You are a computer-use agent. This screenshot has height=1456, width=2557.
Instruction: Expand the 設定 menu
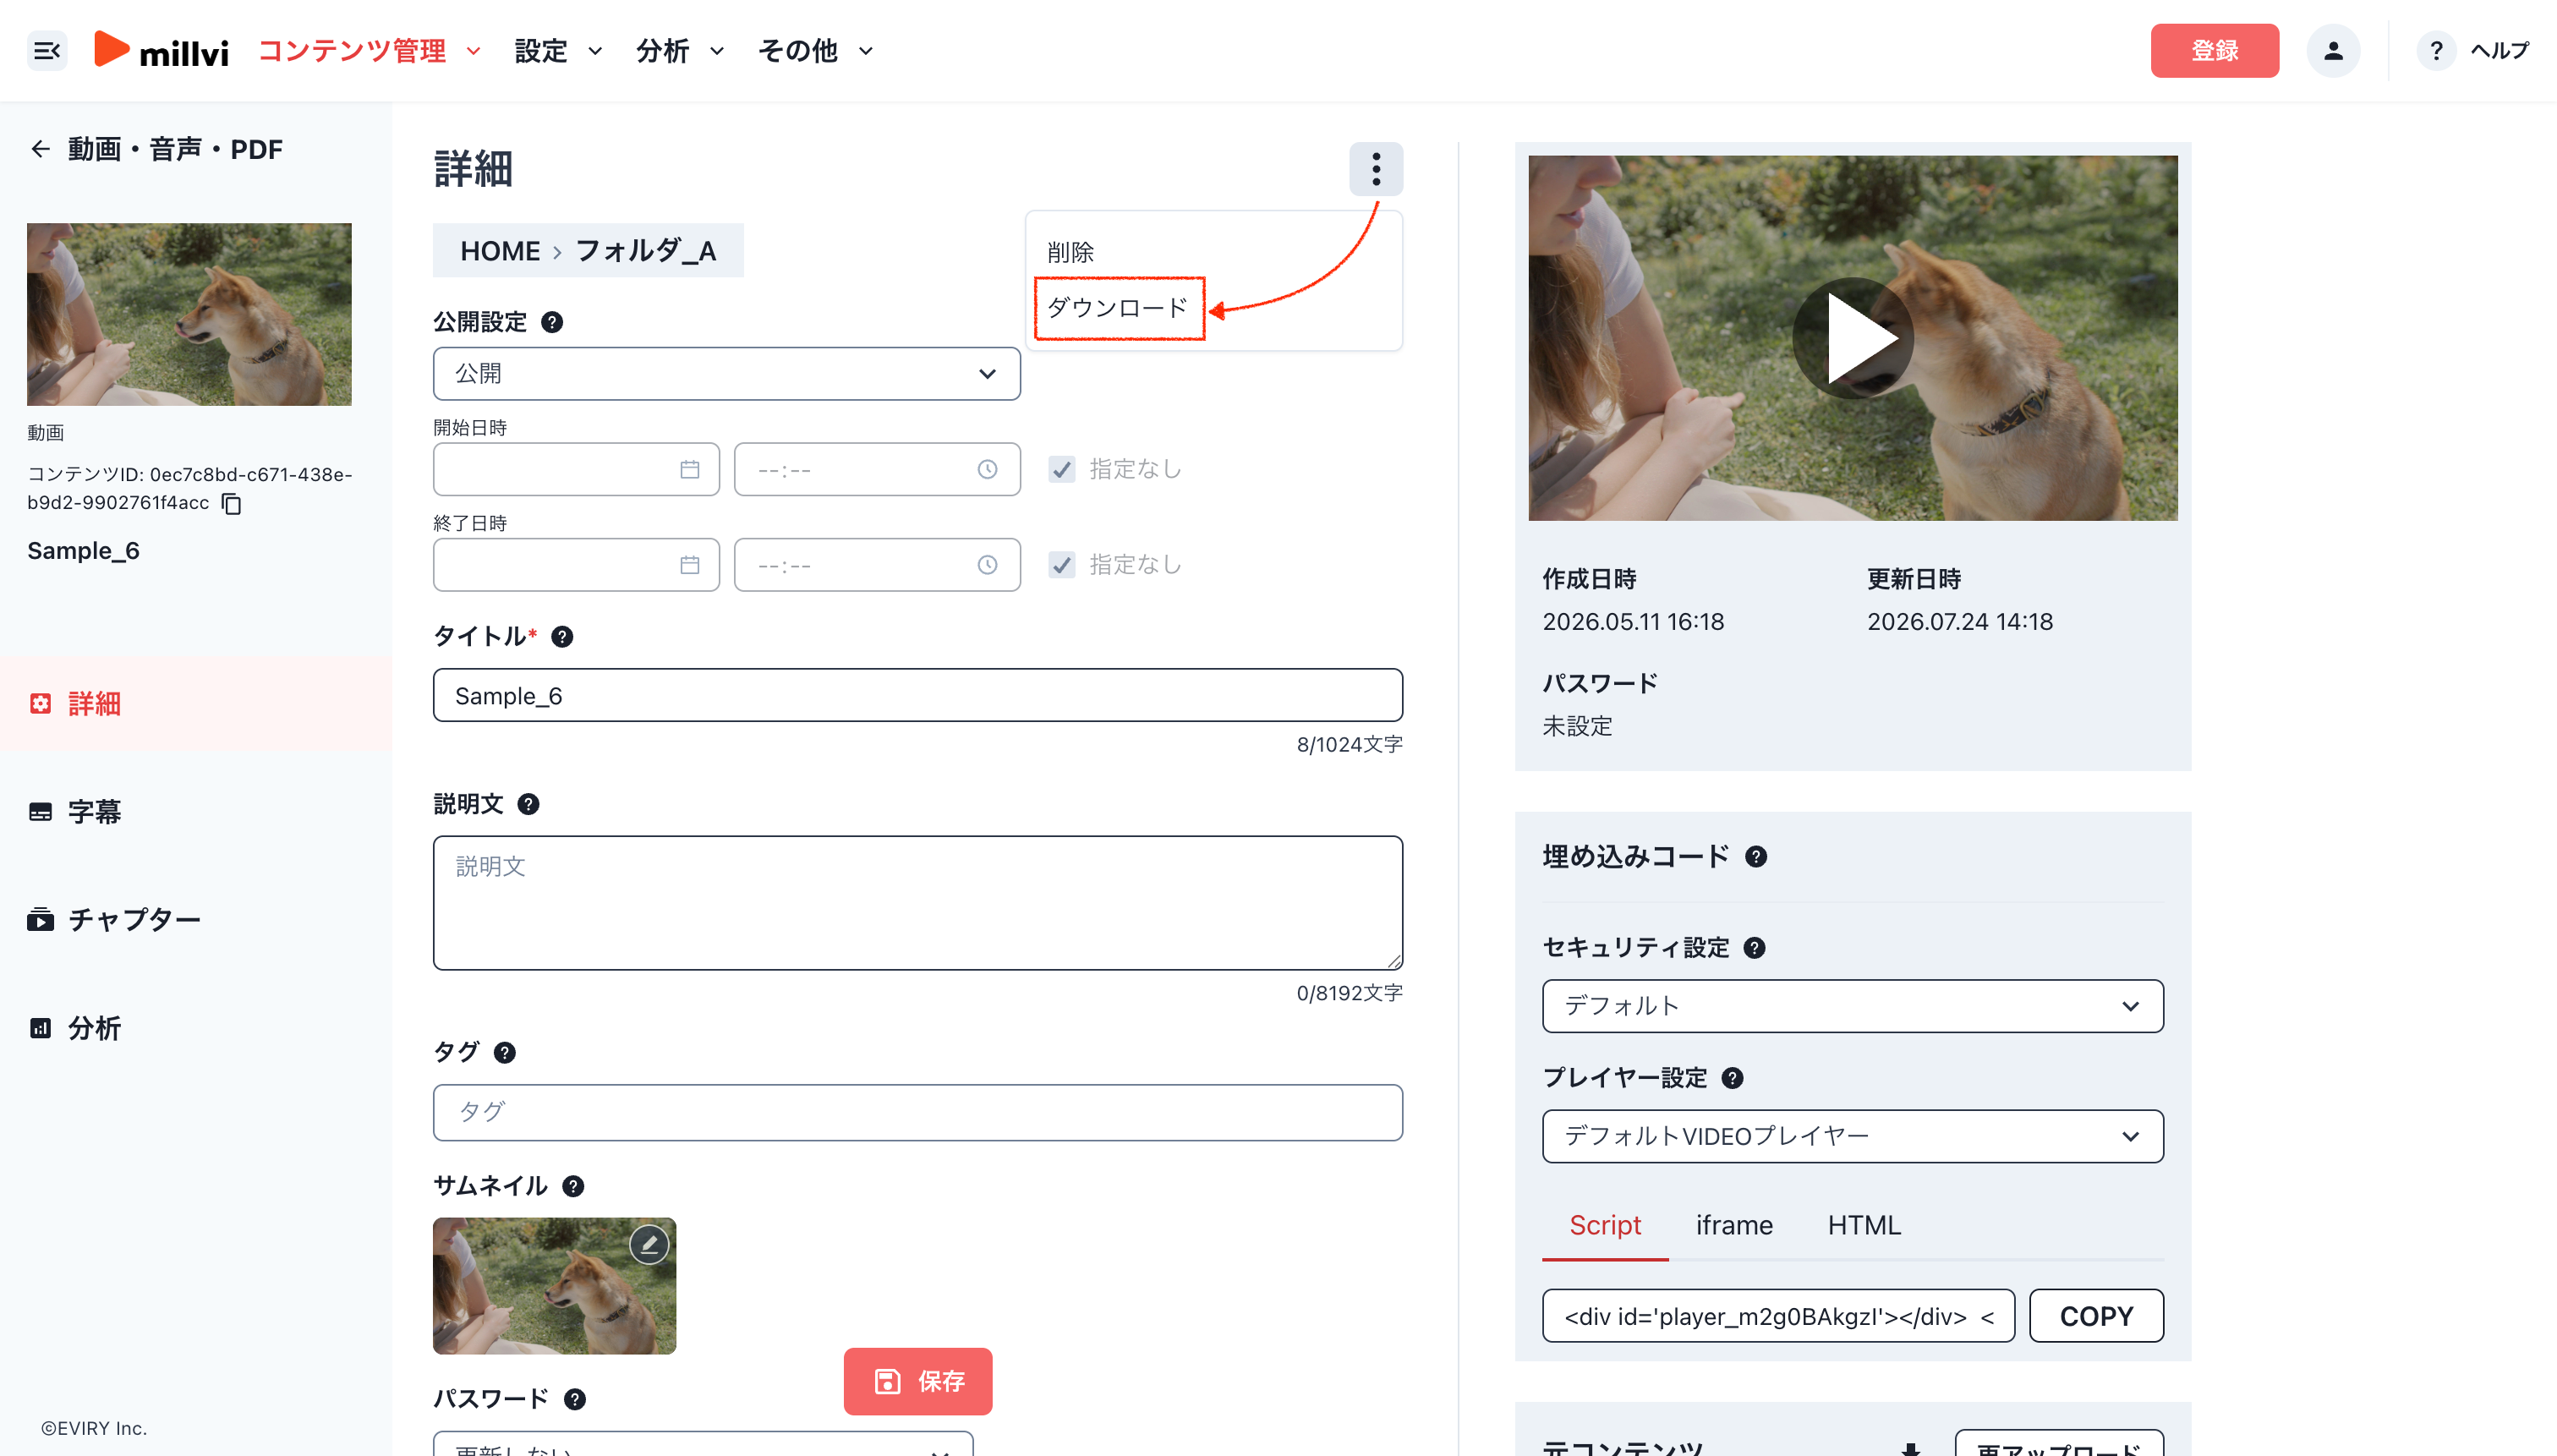[x=558, y=51]
